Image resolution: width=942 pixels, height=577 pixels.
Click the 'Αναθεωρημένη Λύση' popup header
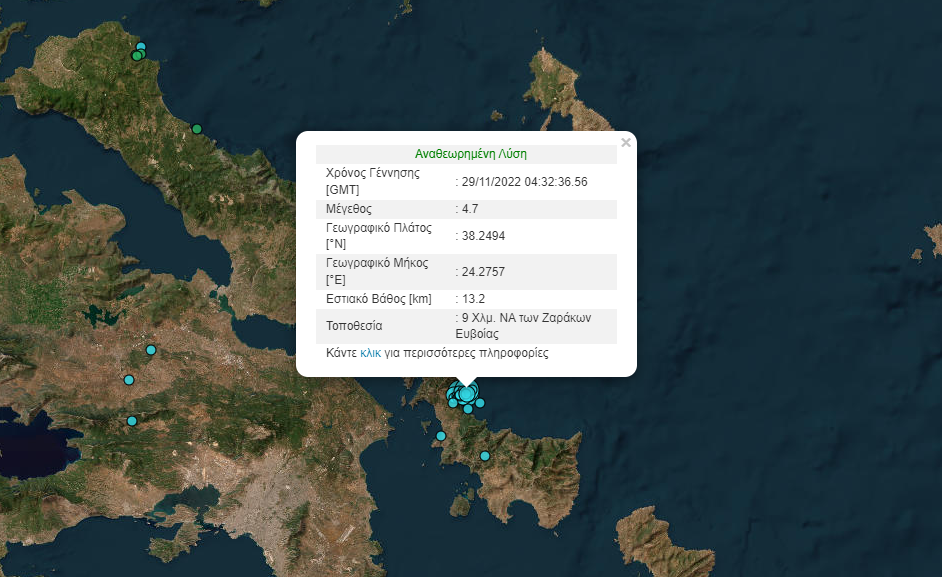pyautogui.click(x=470, y=154)
